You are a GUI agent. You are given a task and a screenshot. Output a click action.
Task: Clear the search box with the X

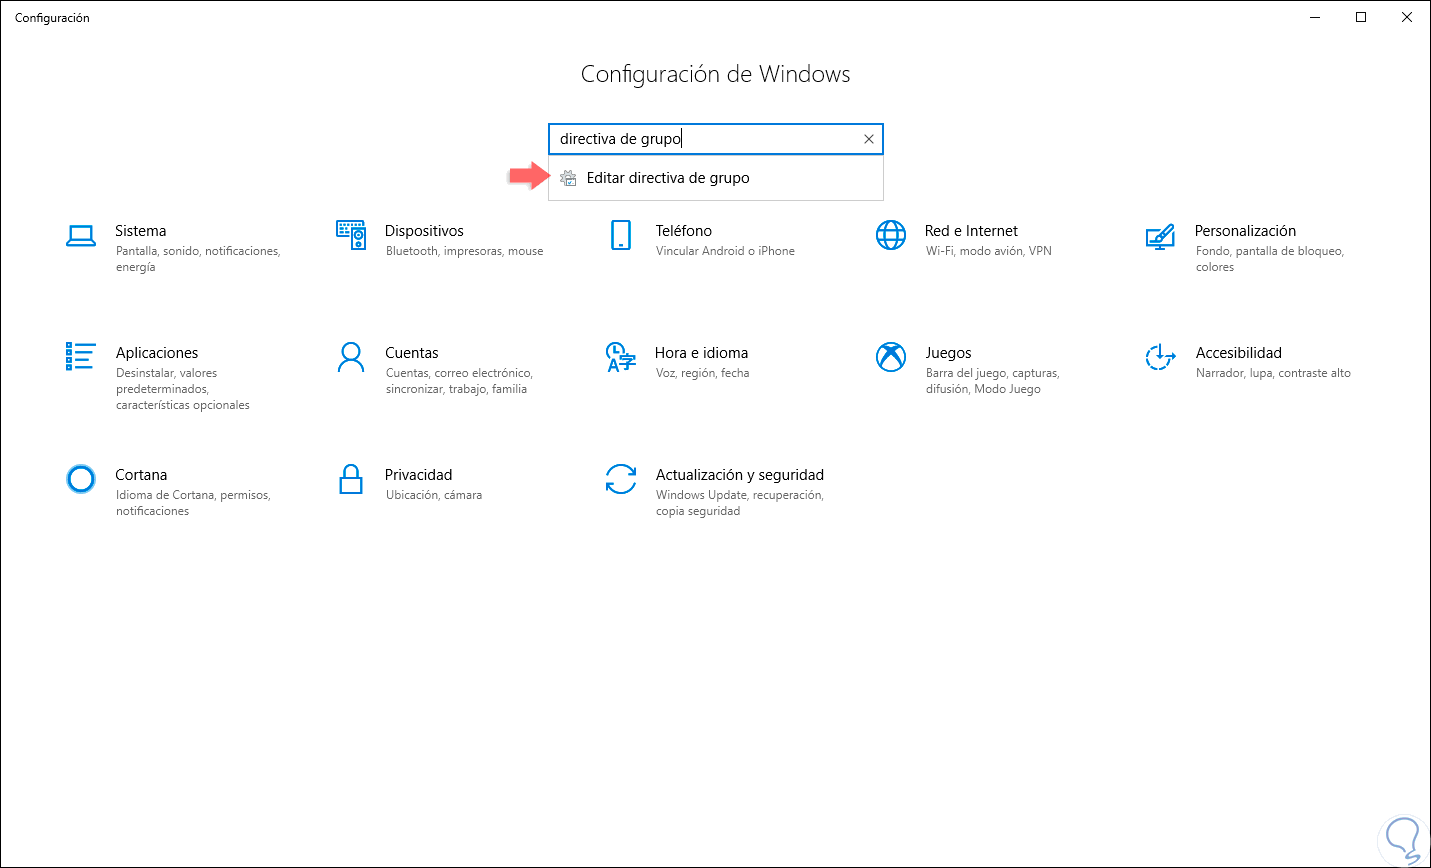(869, 139)
